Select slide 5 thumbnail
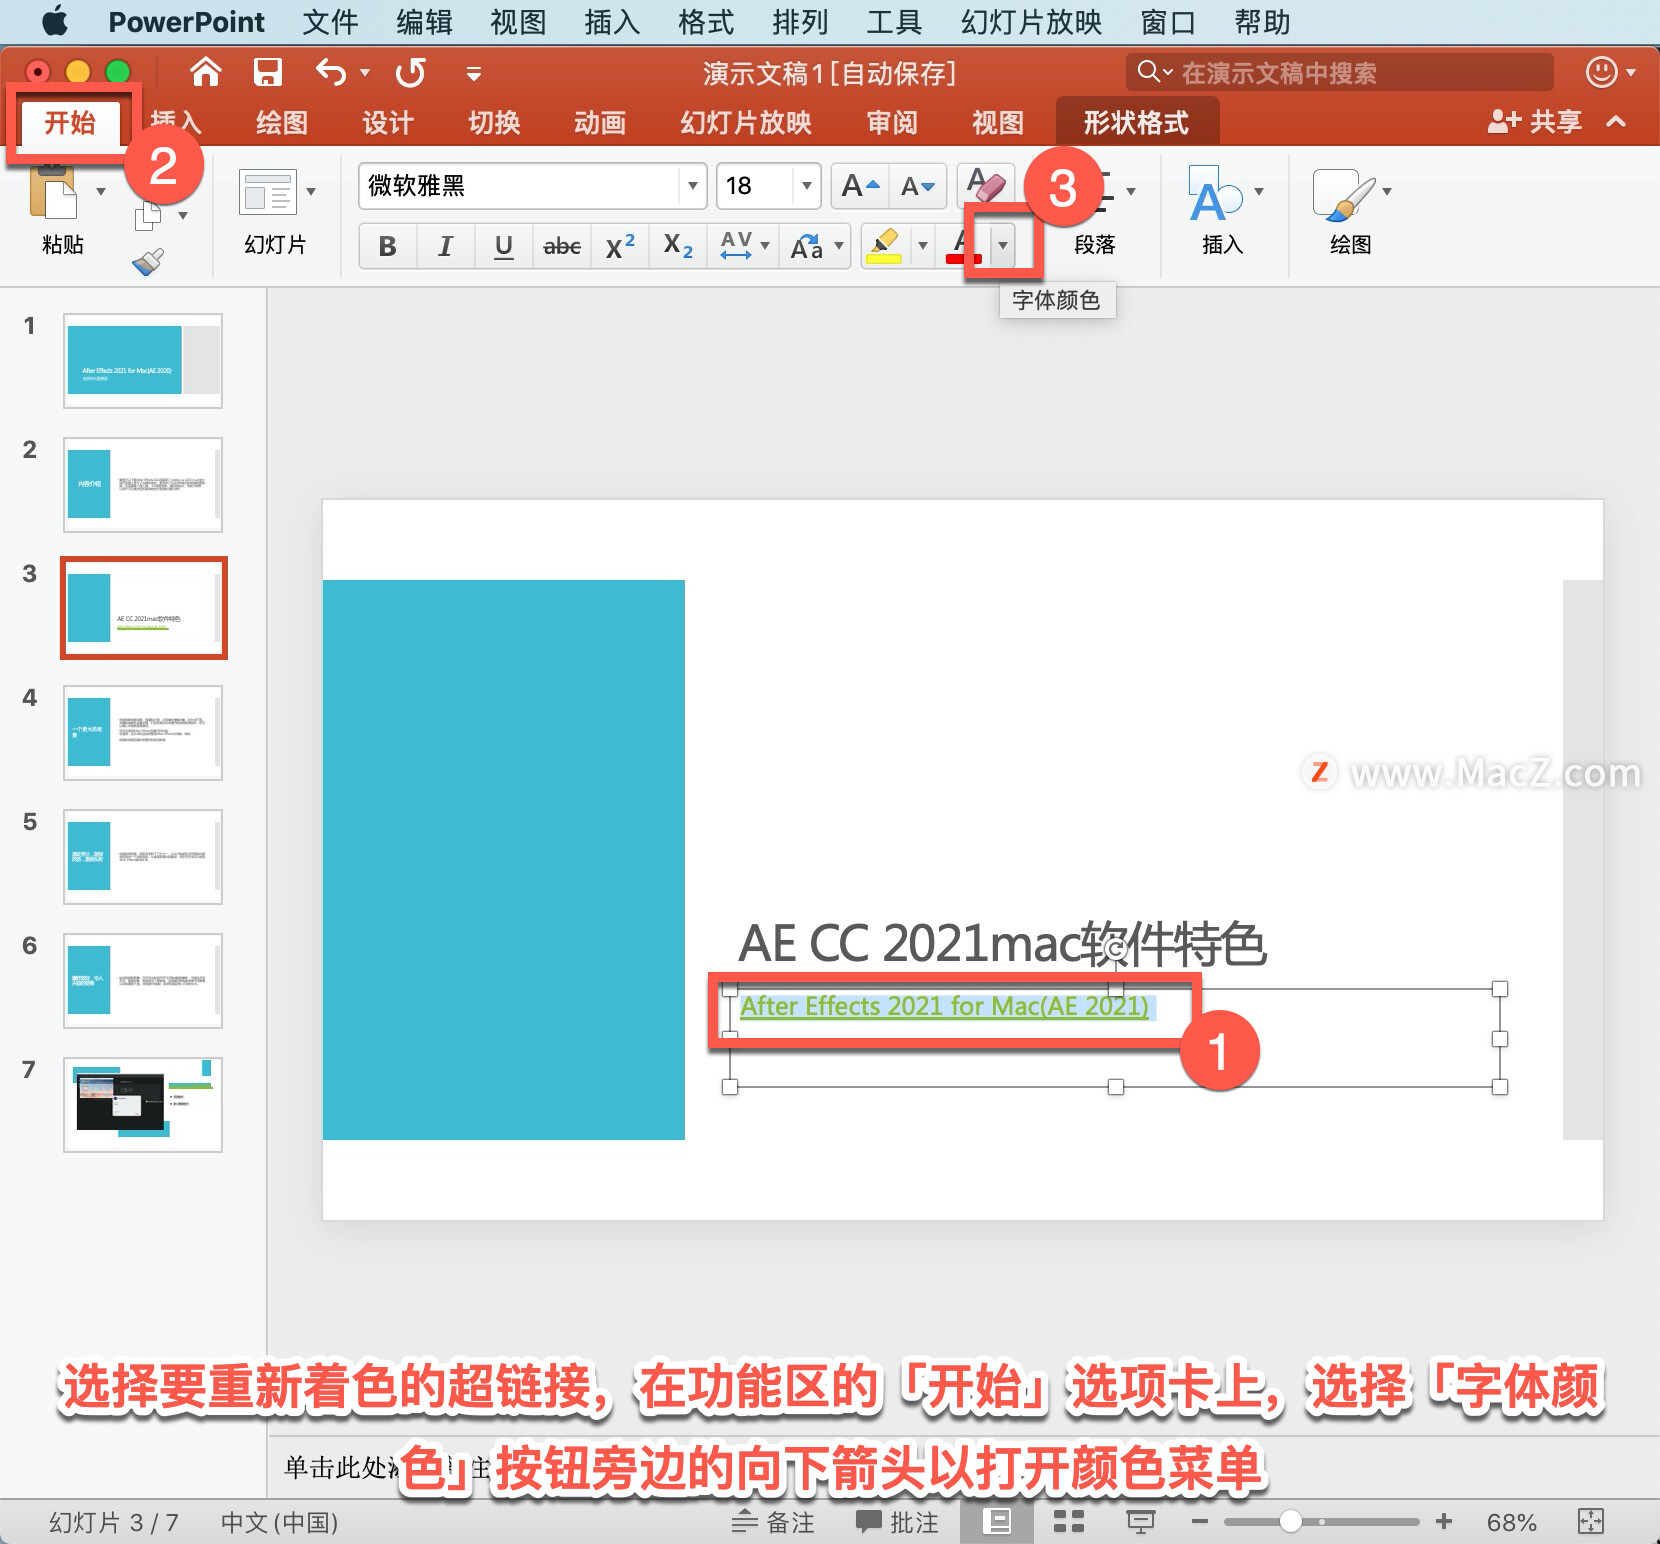 pyautogui.click(x=143, y=857)
